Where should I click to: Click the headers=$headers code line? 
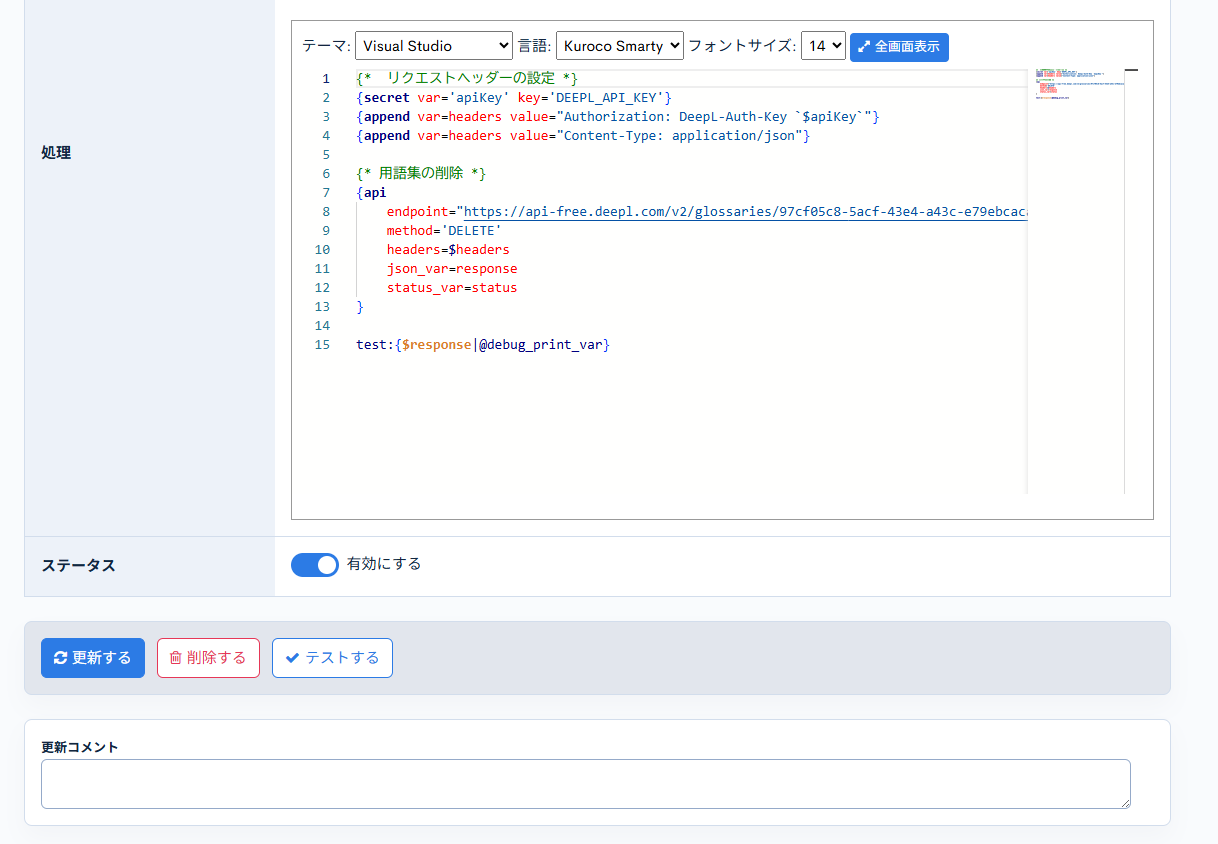448,250
